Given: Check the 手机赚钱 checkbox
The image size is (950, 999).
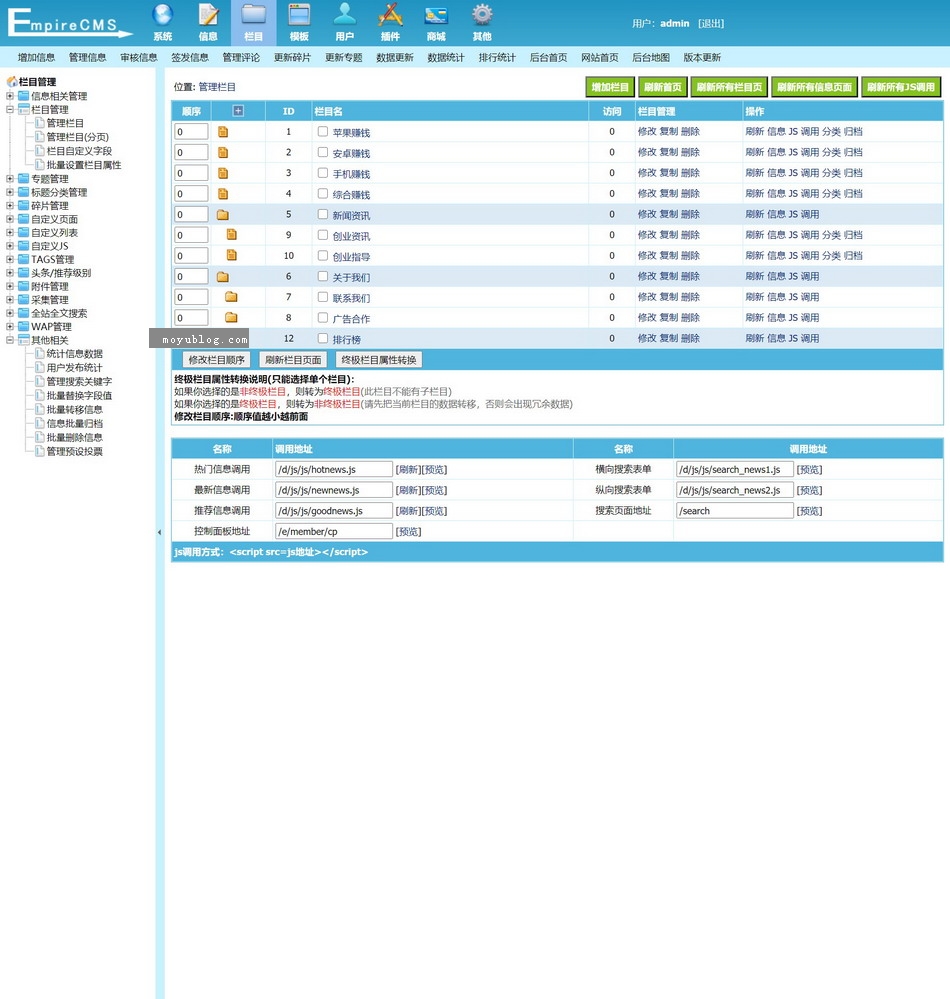Looking at the screenshot, I should [x=323, y=173].
